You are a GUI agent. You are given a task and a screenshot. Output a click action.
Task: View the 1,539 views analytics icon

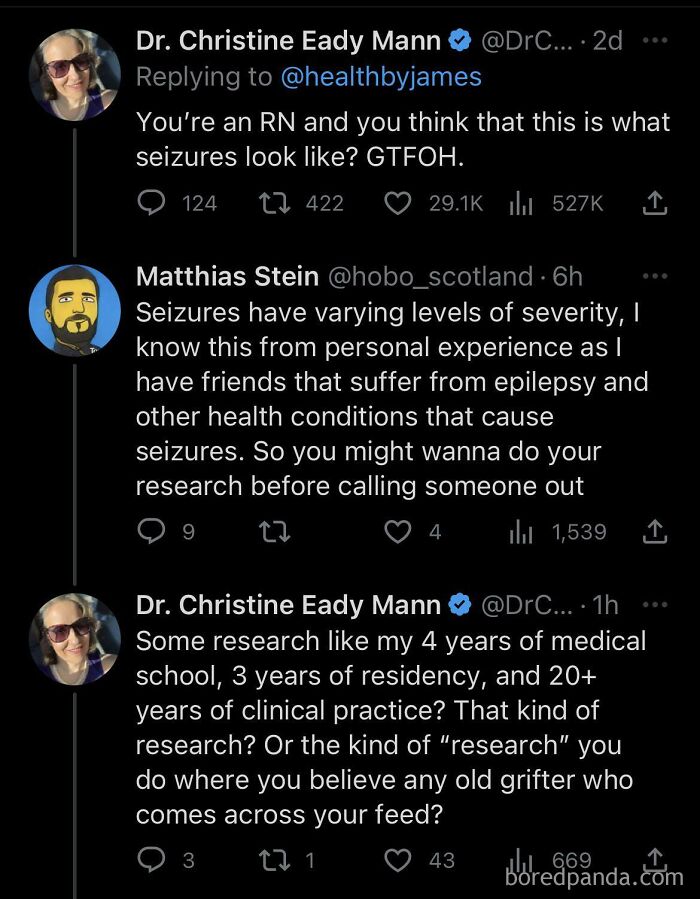[522, 532]
